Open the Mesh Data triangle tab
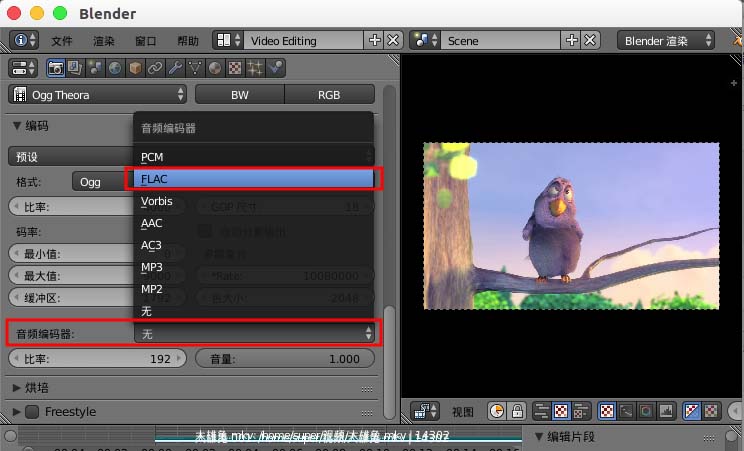This screenshot has height=451, width=744. [195, 68]
